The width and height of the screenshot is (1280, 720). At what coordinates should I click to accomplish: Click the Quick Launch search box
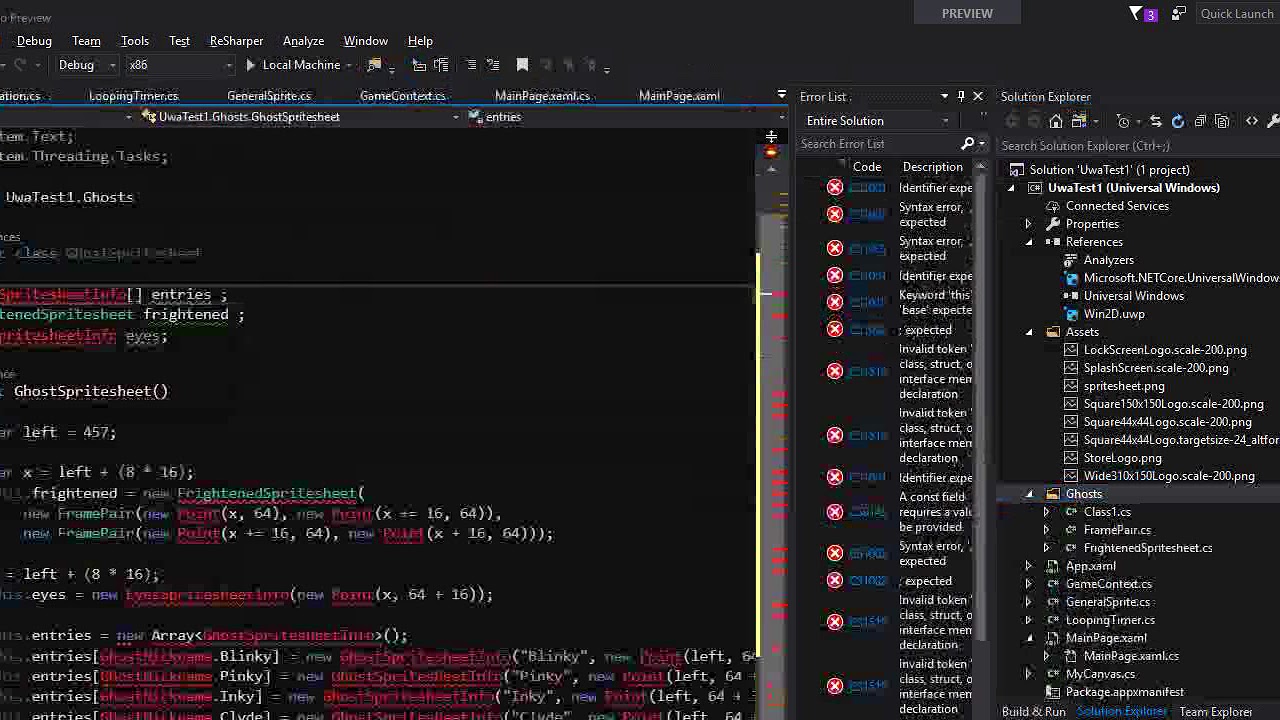[1237, 14]
